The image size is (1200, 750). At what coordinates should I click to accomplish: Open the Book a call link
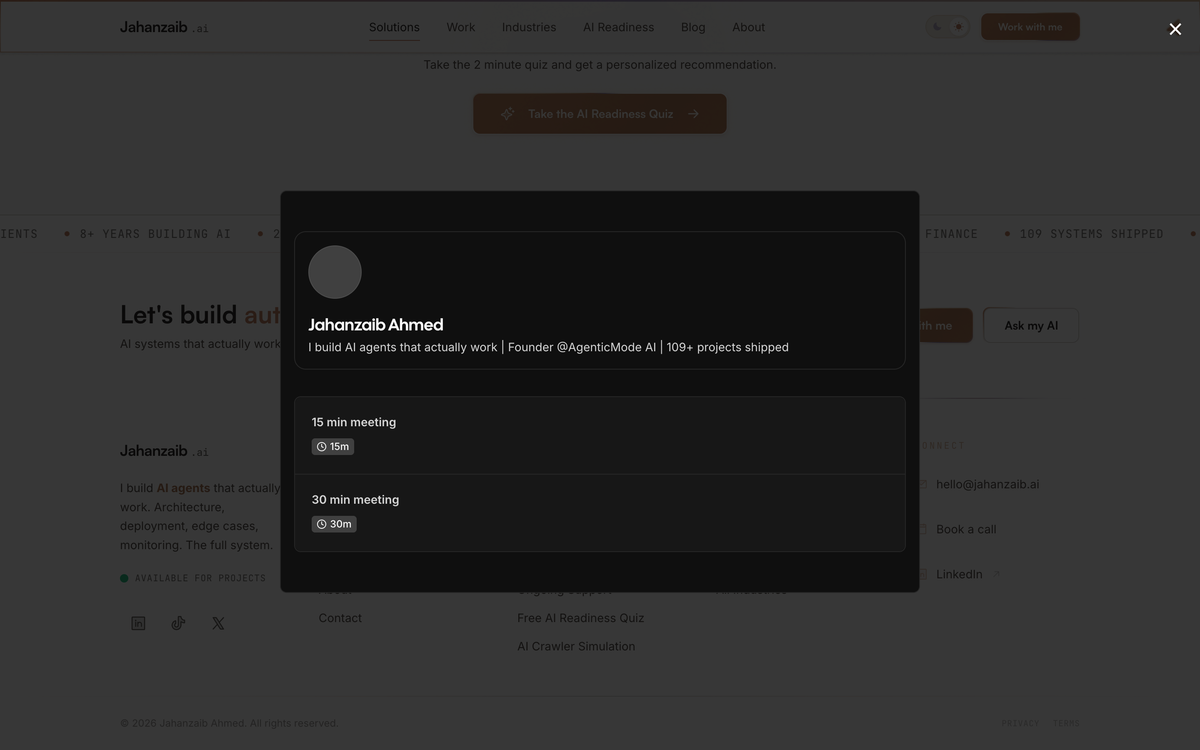[x=965, y=529]
